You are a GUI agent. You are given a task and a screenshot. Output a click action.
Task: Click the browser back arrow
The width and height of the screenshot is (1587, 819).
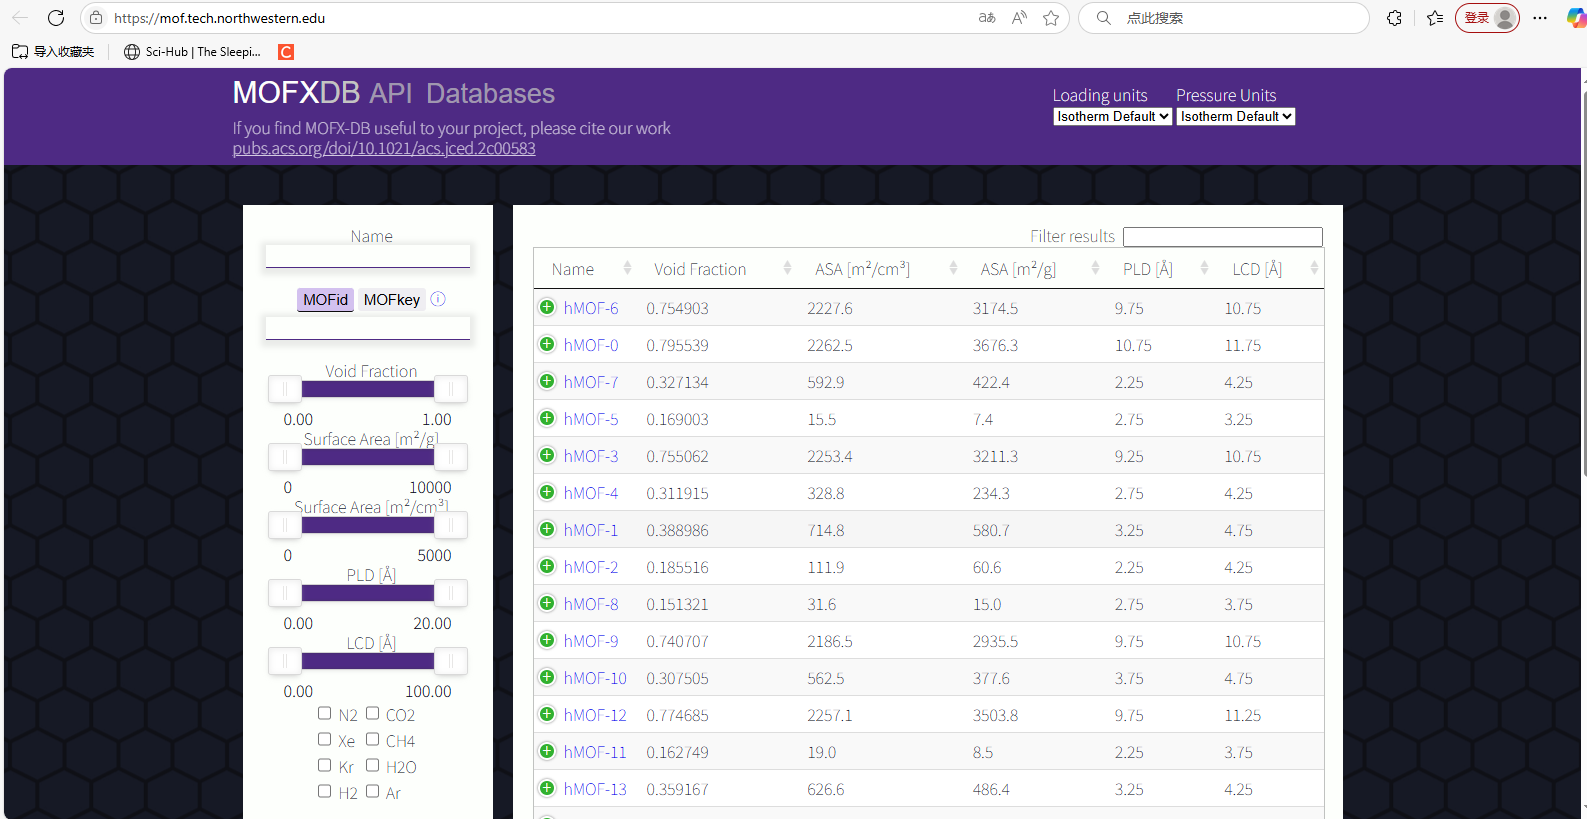tap(20, 18)
